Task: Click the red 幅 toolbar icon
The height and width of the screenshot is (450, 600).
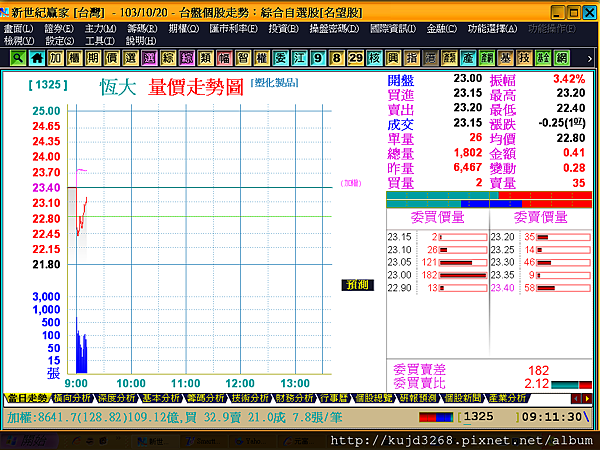Action: click(224, 58)
